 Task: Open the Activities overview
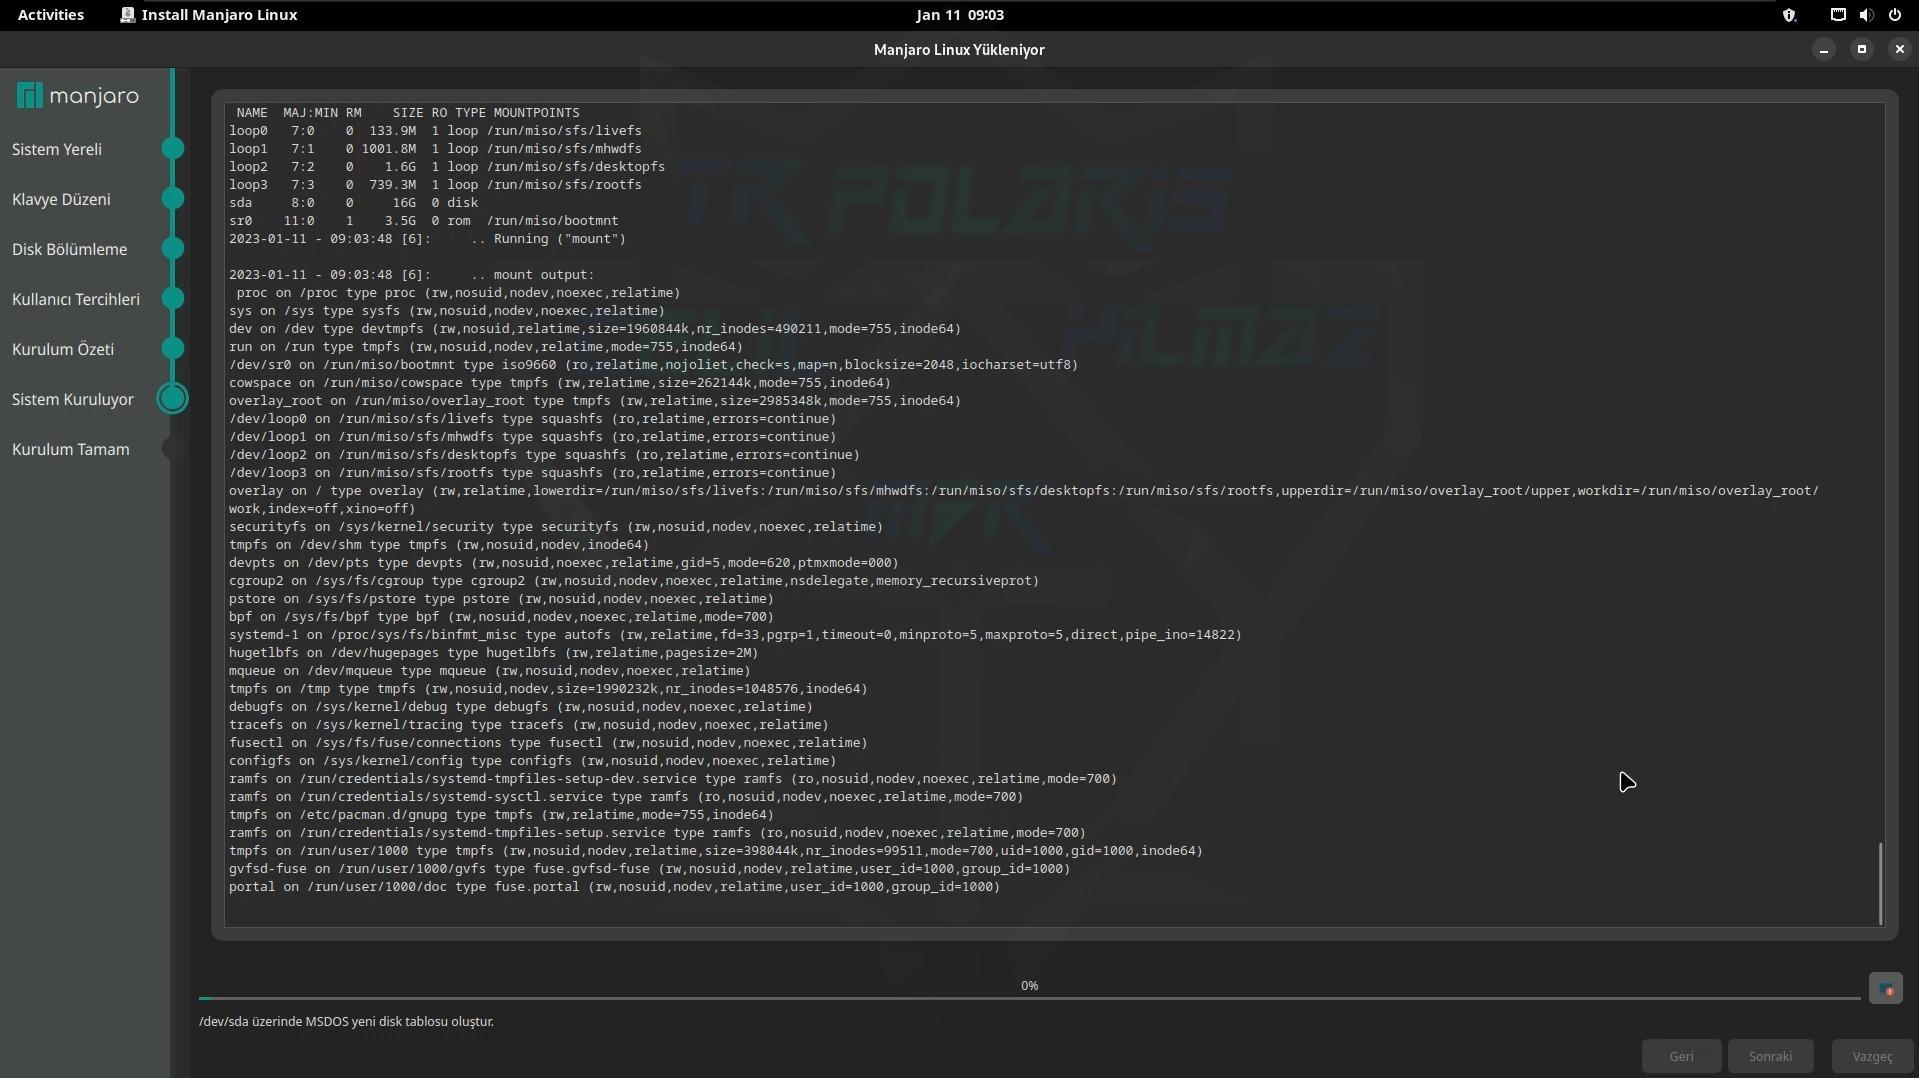point(51,15)
